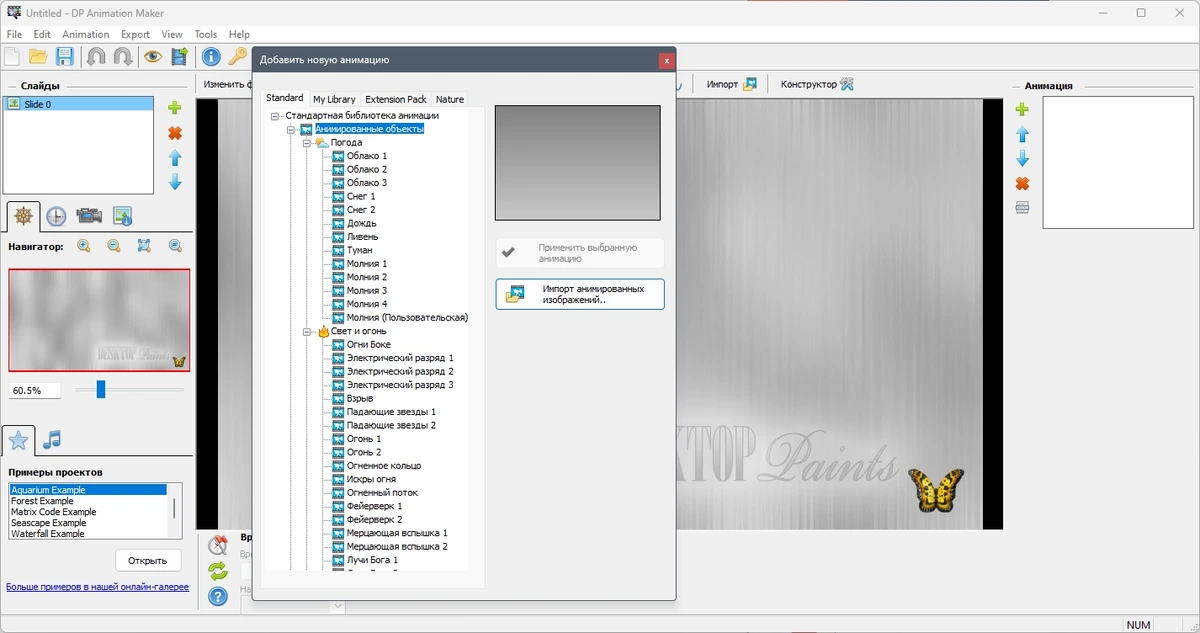Image resolution: width=1200 pixels, height=633 pixels.
Task: Switch to the Nature tab
Action: coord(450,99)
